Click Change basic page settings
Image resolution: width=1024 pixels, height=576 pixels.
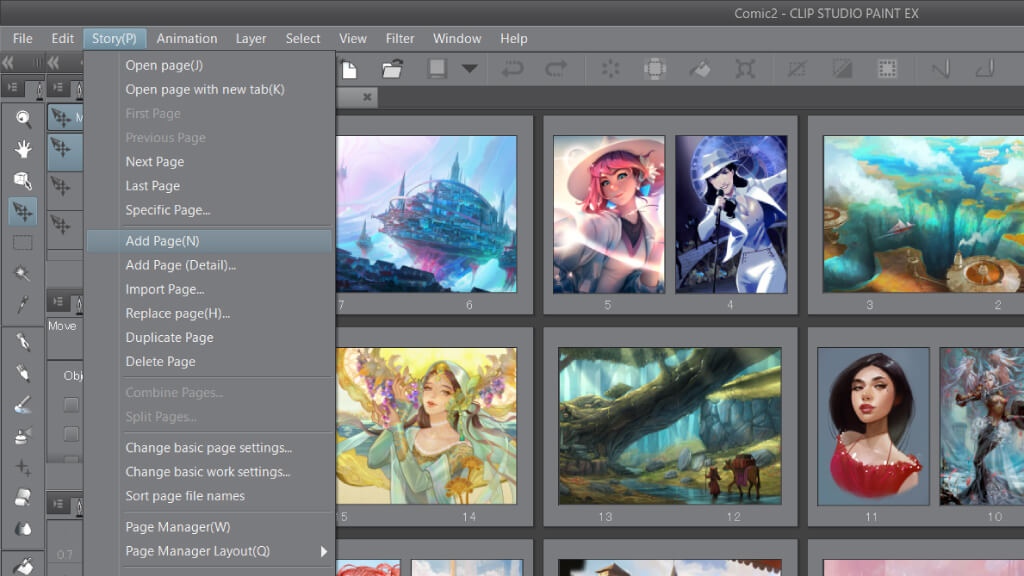pyautogui.click(x=208, y=448)
